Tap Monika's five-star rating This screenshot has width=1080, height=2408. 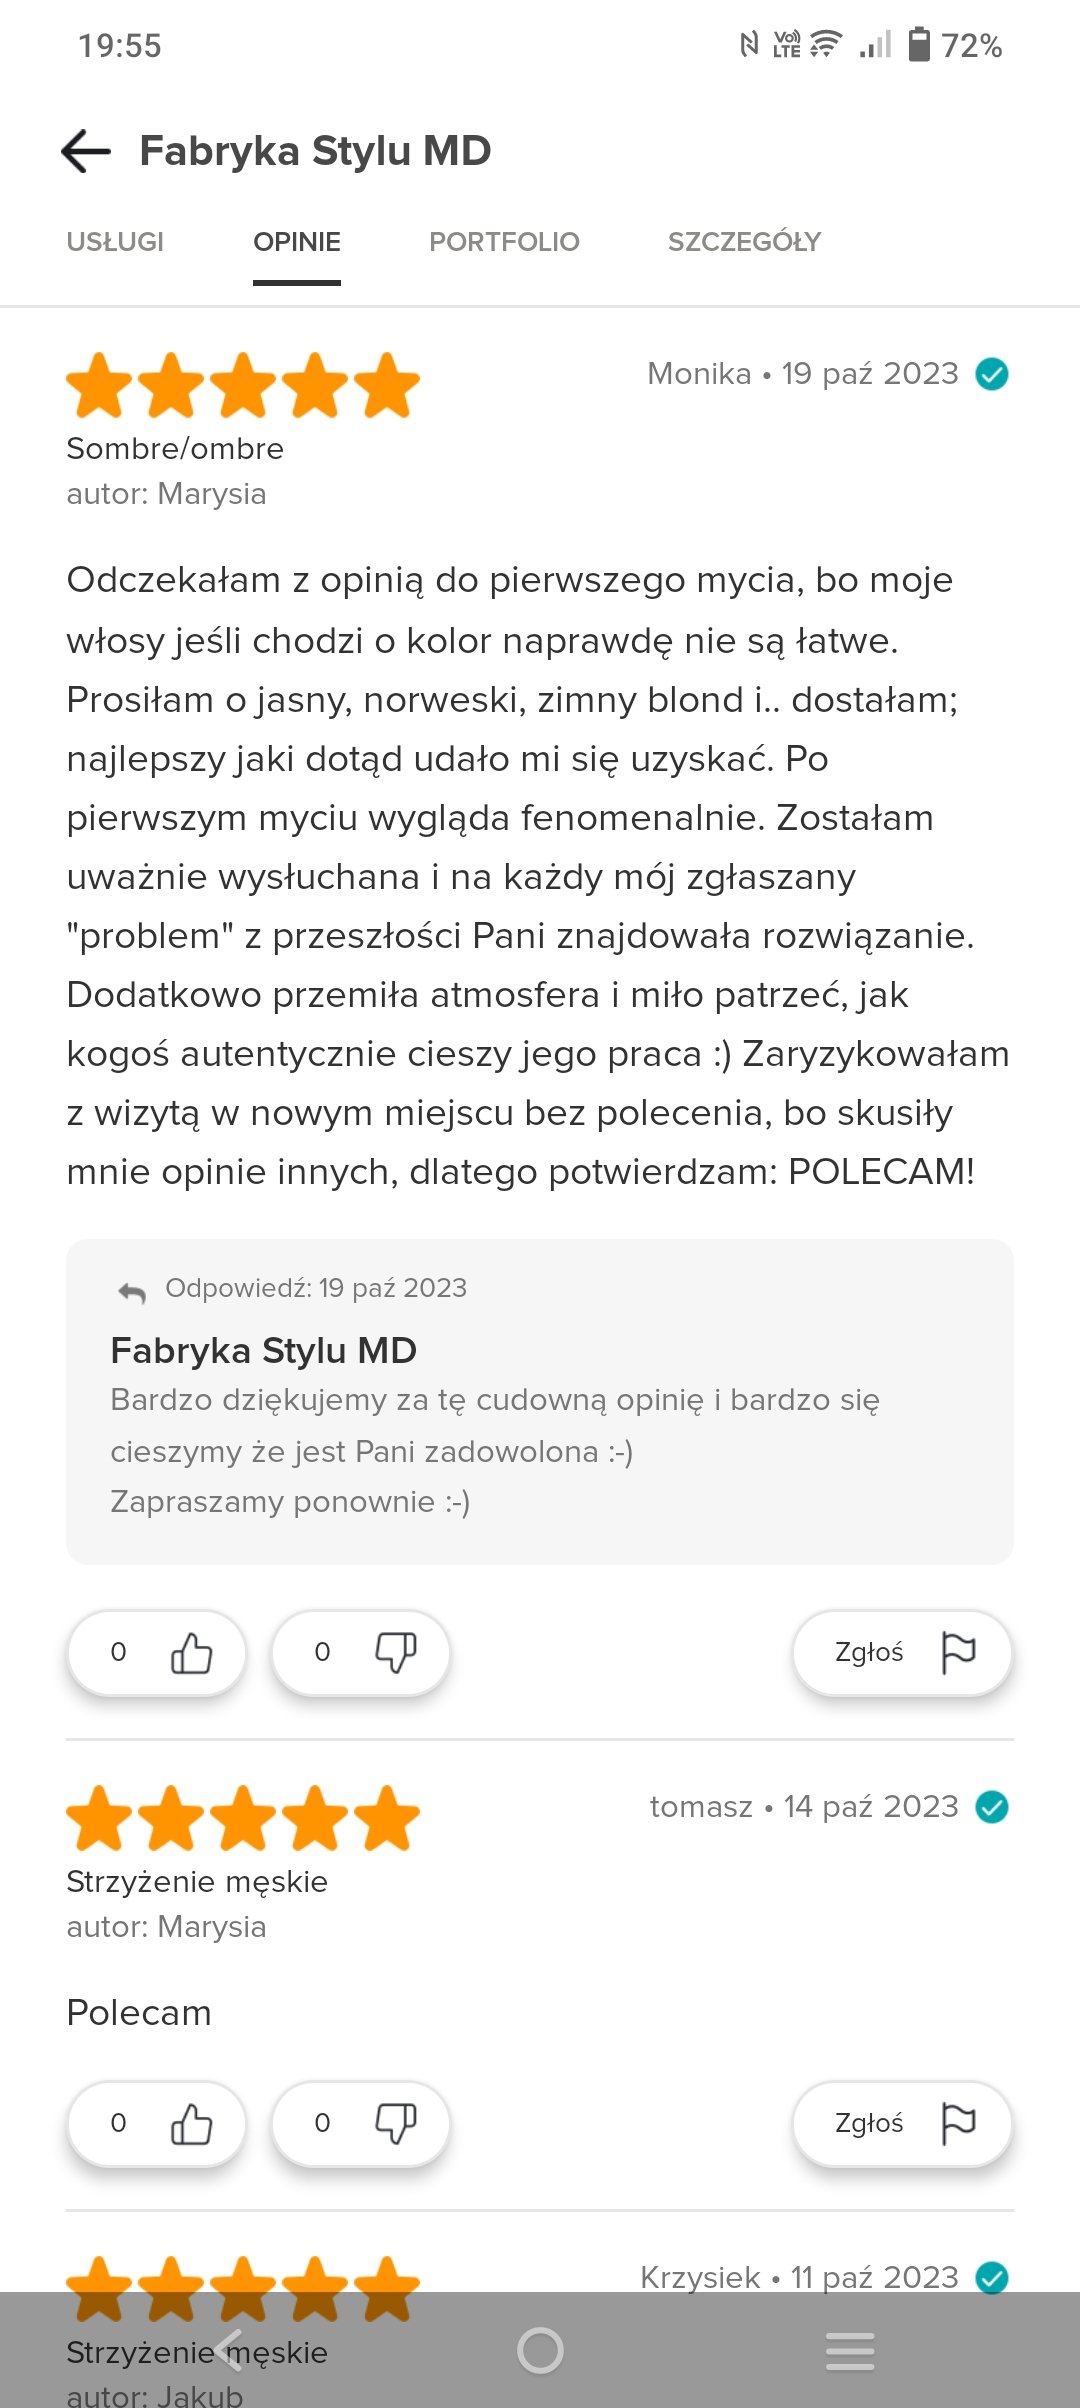point(243,386)
